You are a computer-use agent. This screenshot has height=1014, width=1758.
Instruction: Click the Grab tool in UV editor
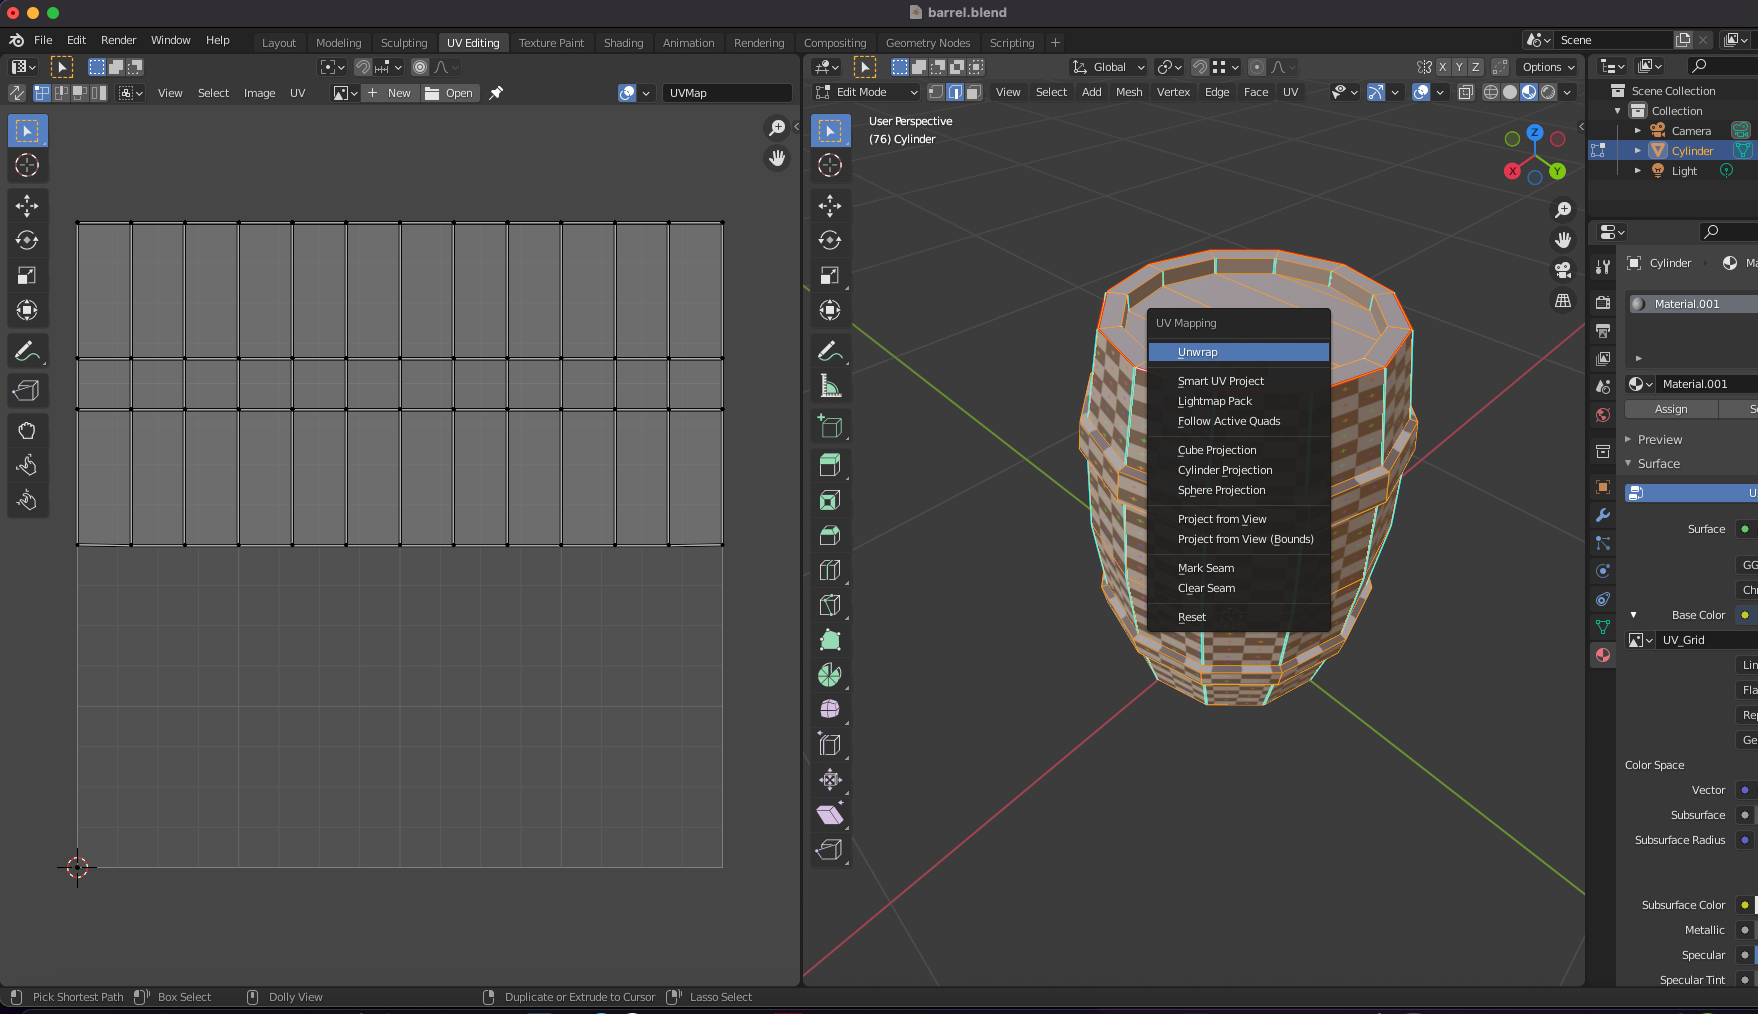coord(27,431)
